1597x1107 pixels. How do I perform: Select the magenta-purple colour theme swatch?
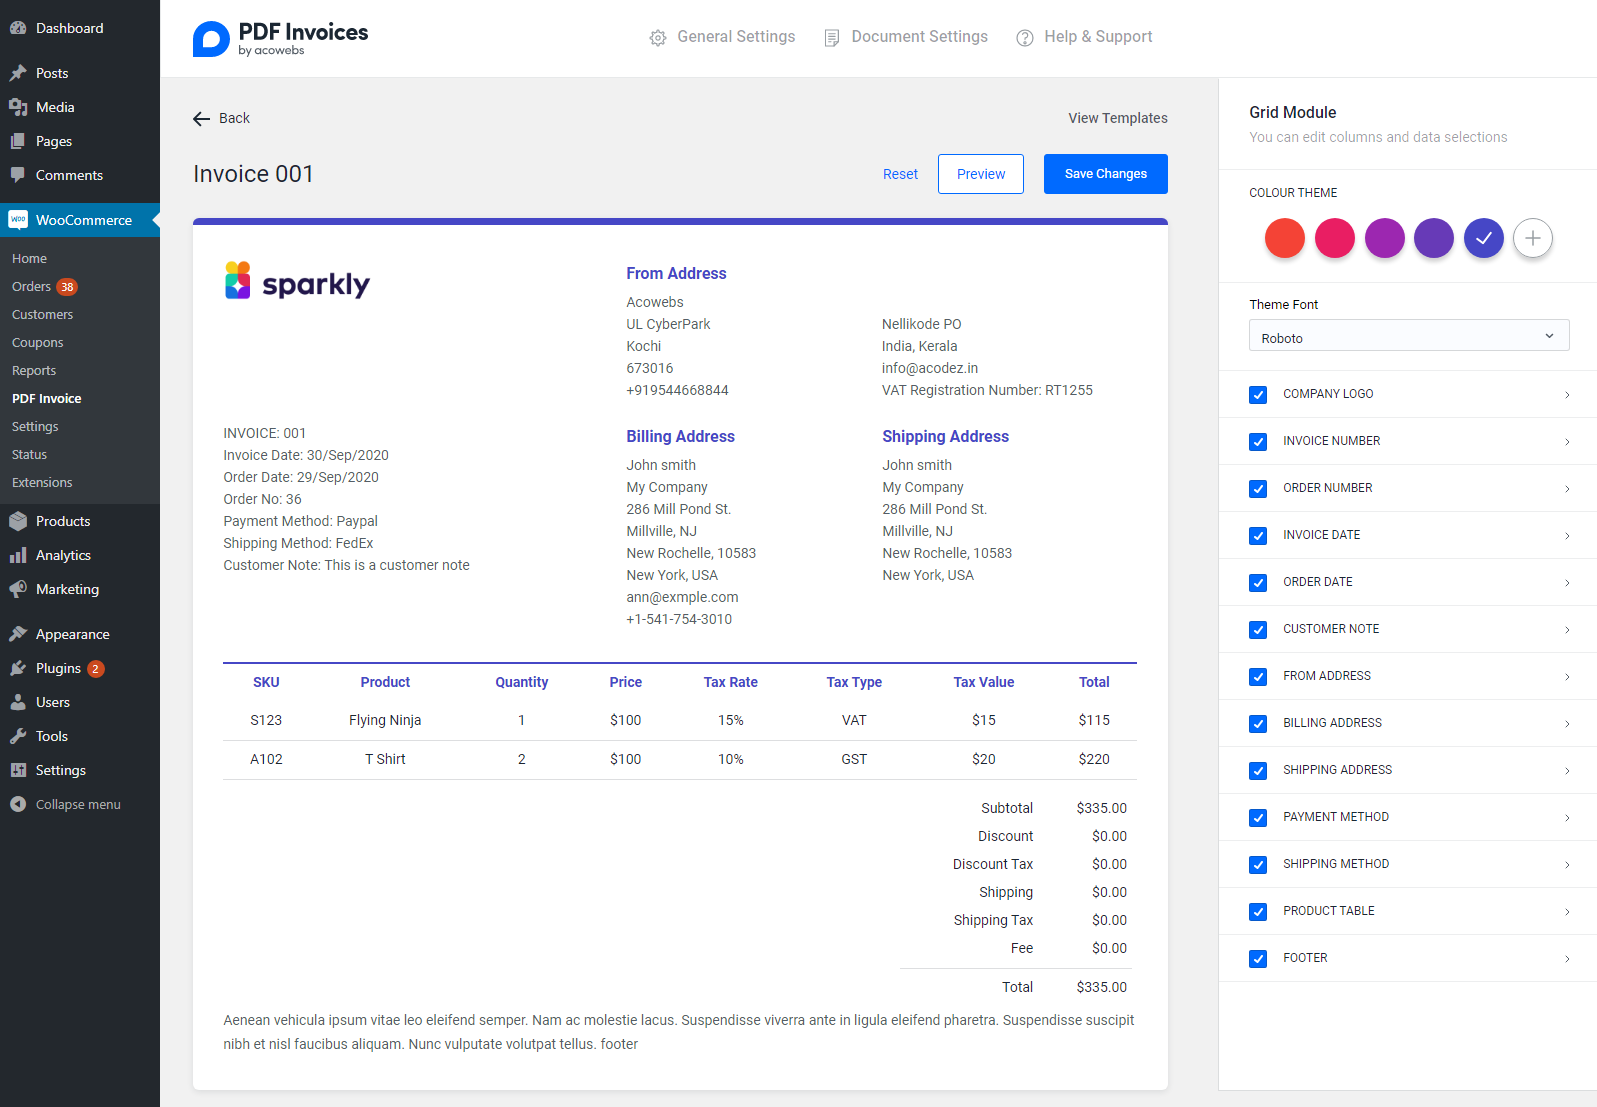[x=1385, y=238]
